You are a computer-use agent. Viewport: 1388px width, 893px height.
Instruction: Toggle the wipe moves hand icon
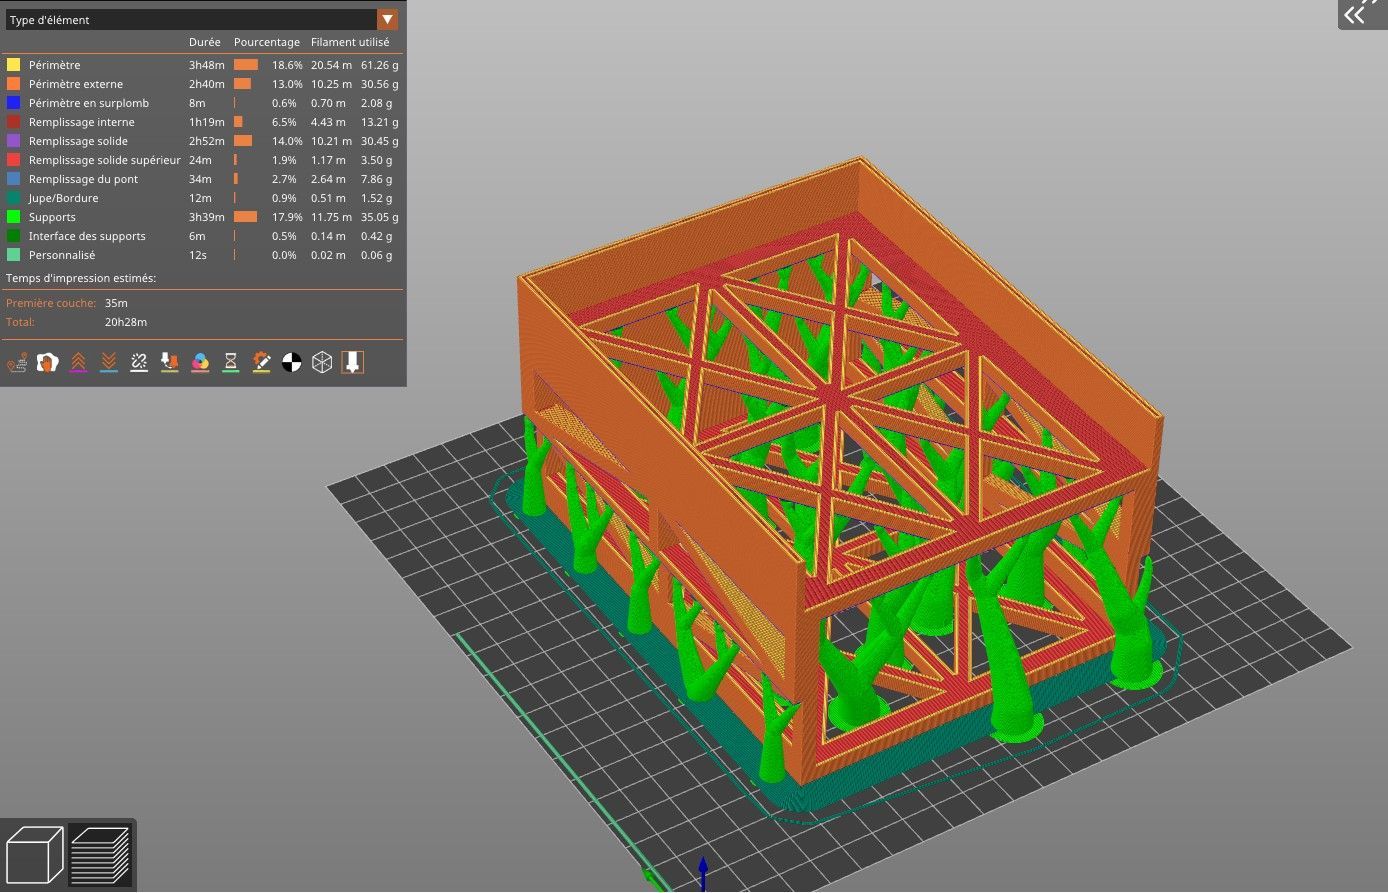click(47, 362)
